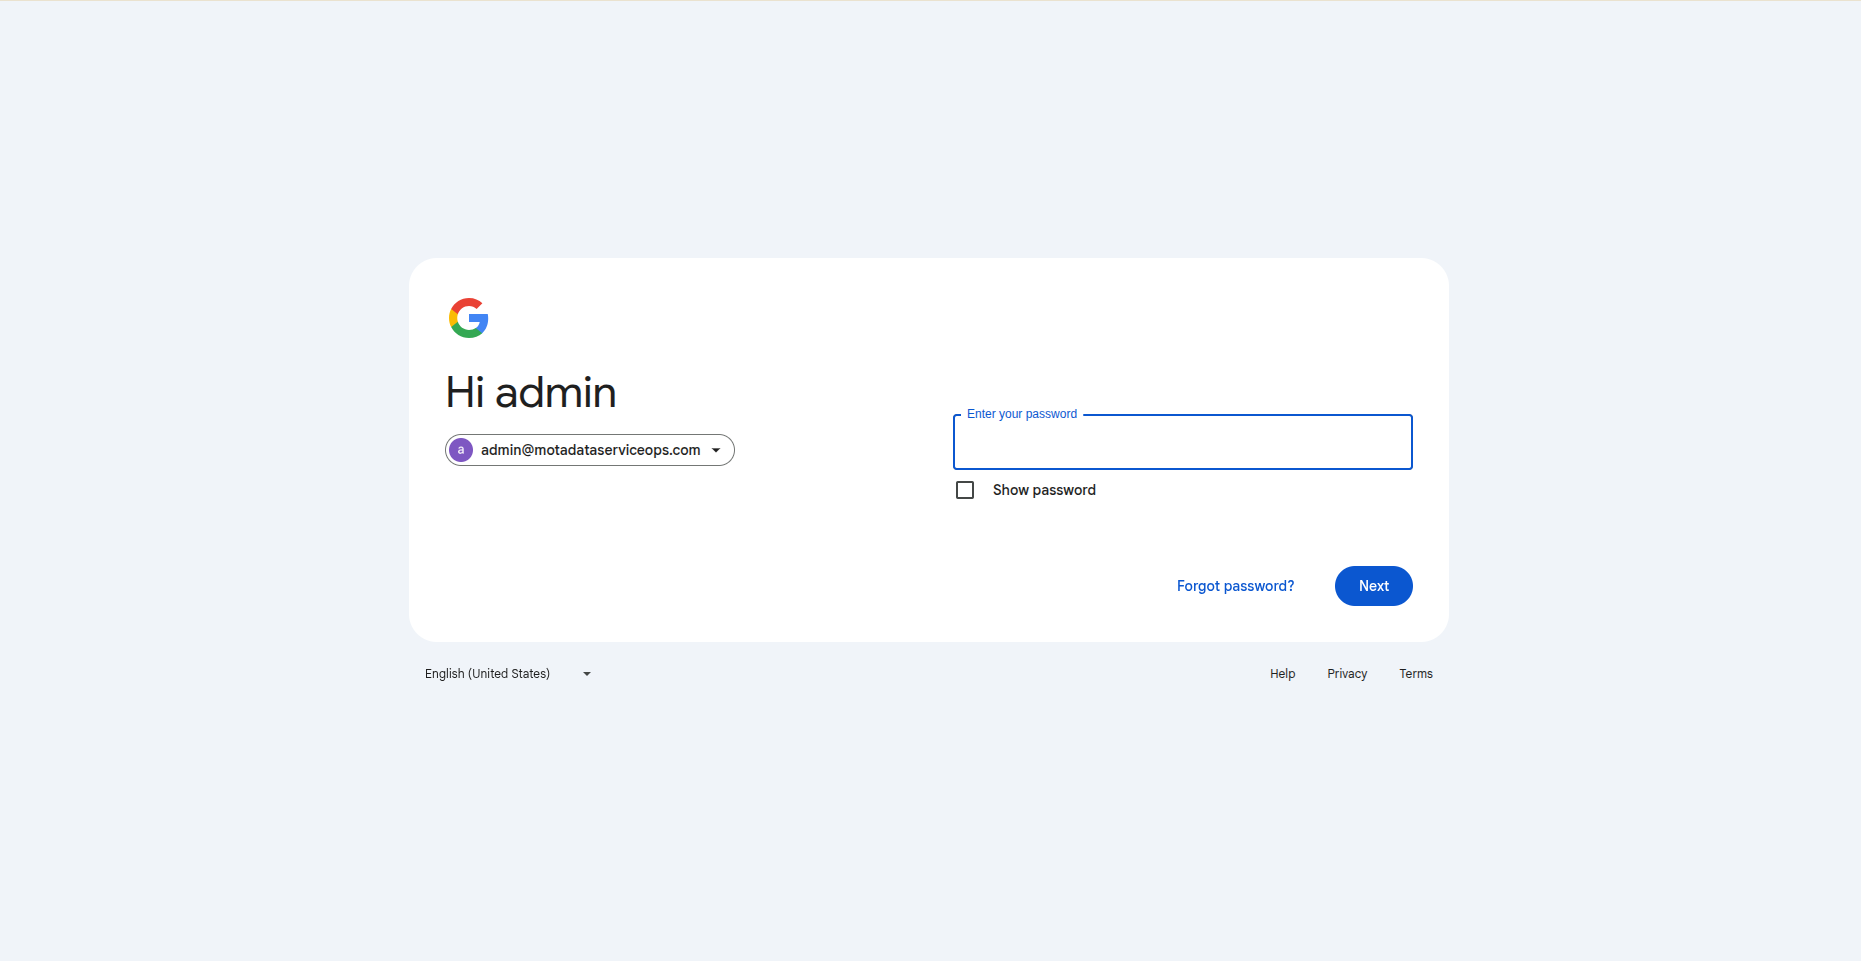Click the Next button
The width and height of the screenshot is (1863, 963).
tap(1373, 586)
